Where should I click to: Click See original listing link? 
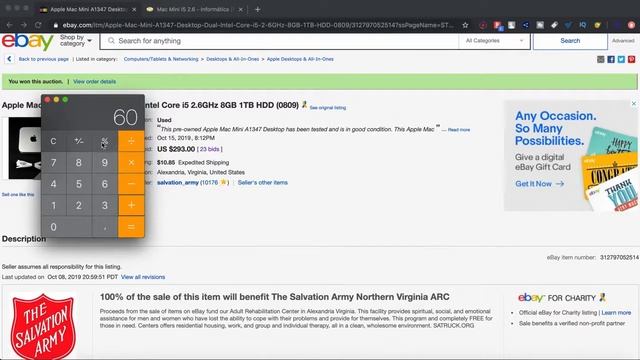pyautogui.click(x=327, y=108)
